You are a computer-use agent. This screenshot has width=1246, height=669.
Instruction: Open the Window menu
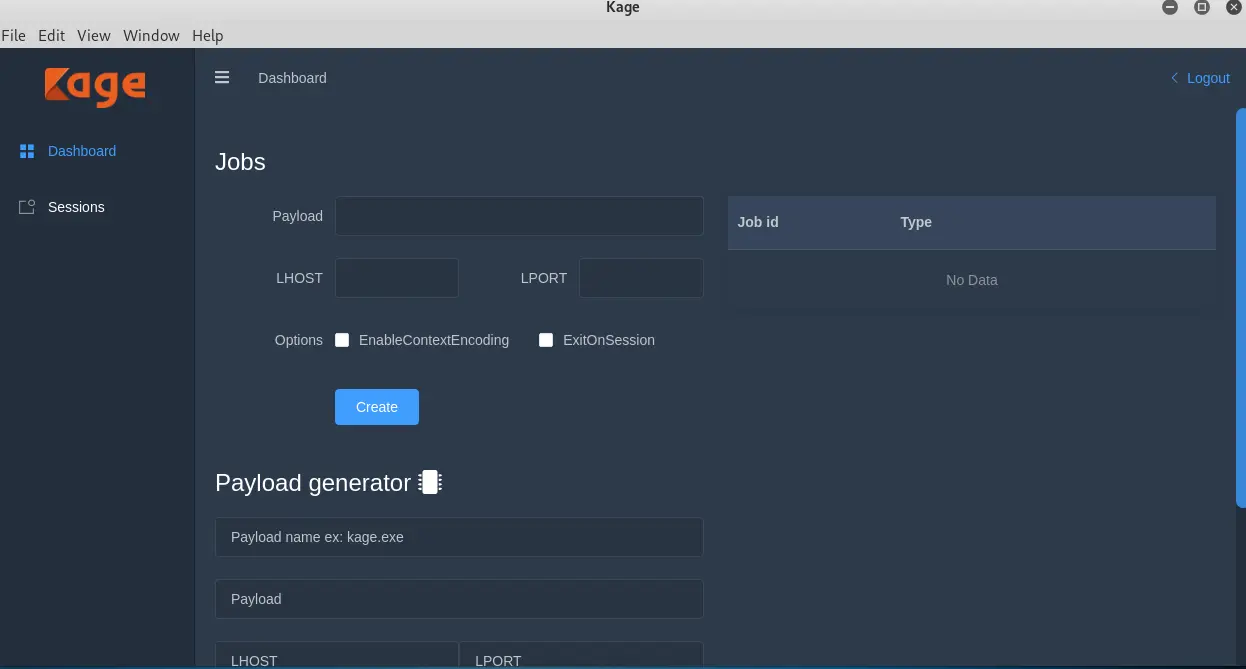click(x=151, y=35)
